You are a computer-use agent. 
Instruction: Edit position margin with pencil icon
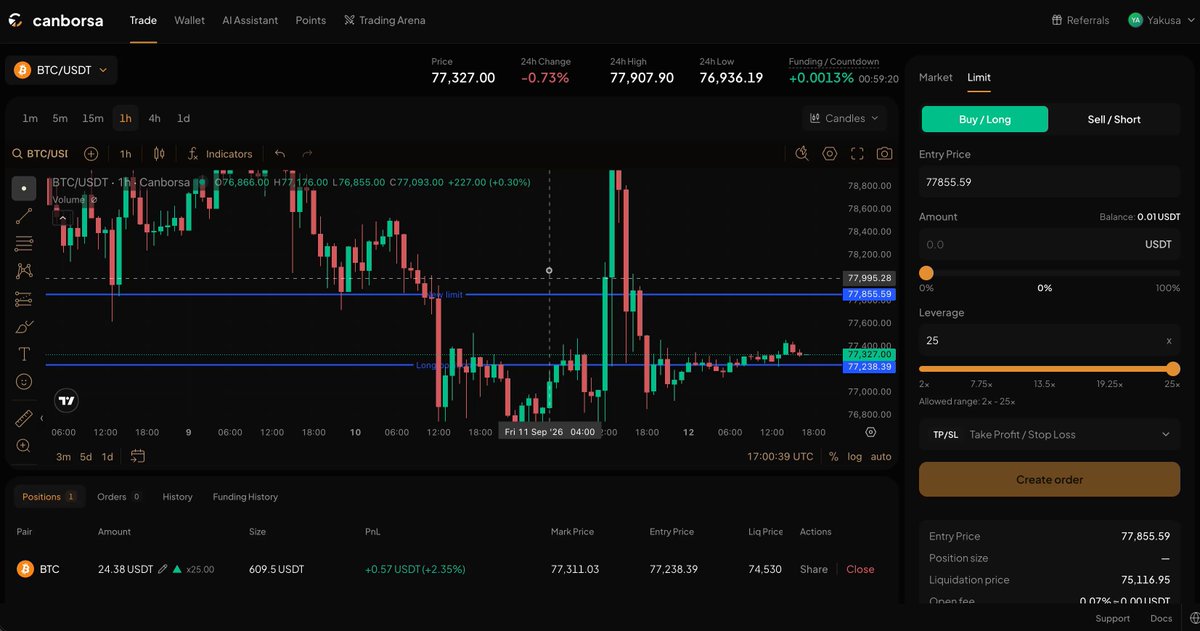[162, 569]
